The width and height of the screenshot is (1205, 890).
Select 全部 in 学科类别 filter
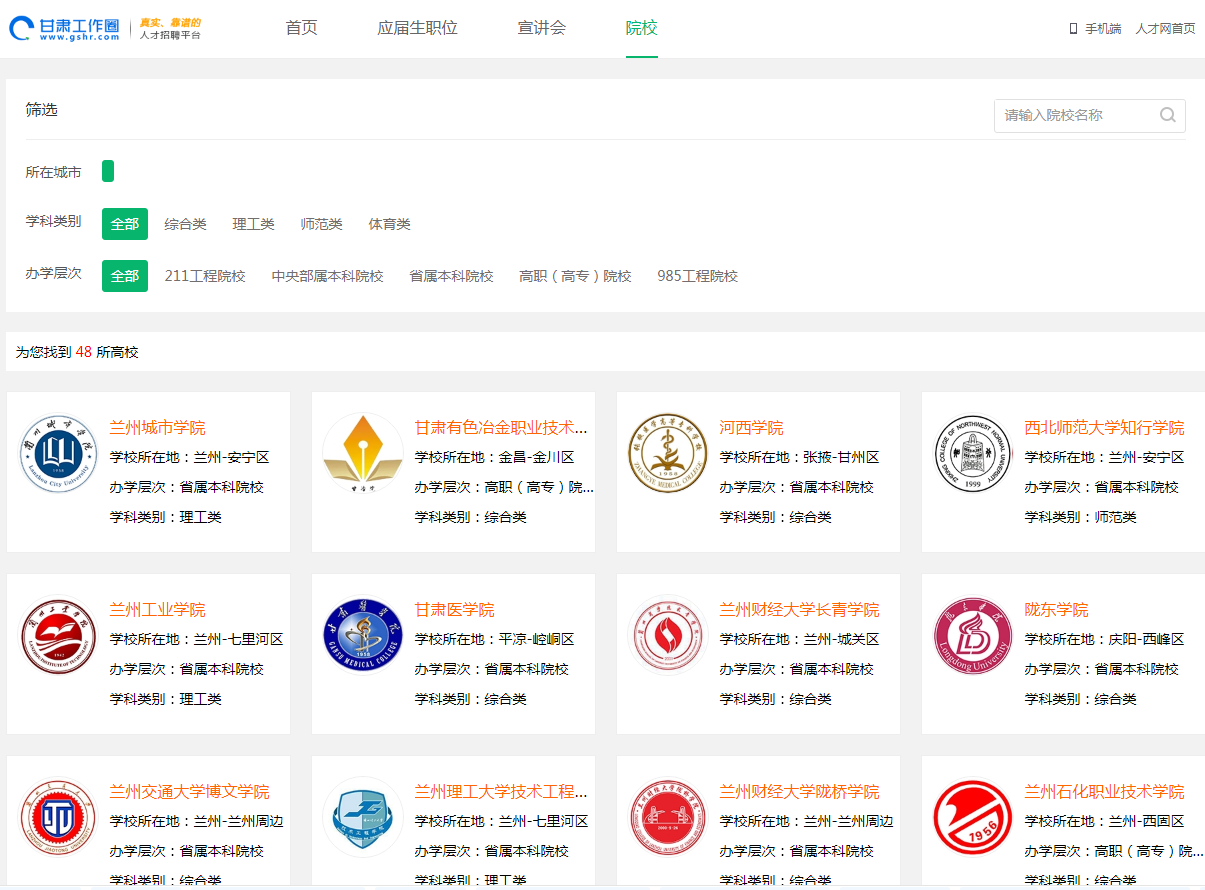(x=125, y=224)
